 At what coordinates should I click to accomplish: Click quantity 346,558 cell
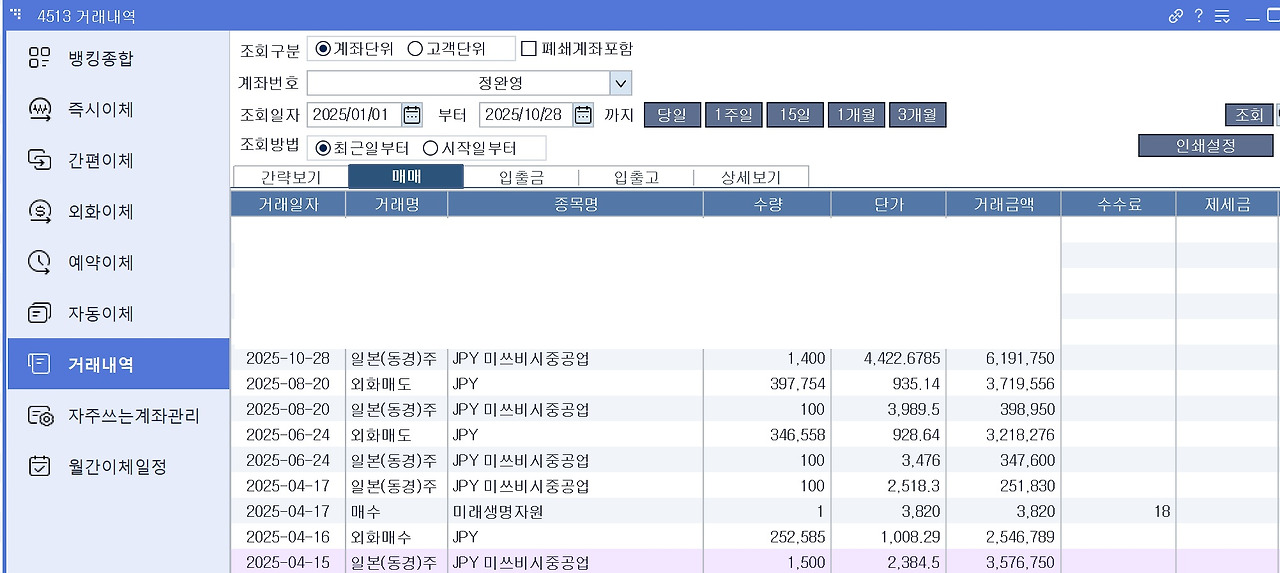767,435
